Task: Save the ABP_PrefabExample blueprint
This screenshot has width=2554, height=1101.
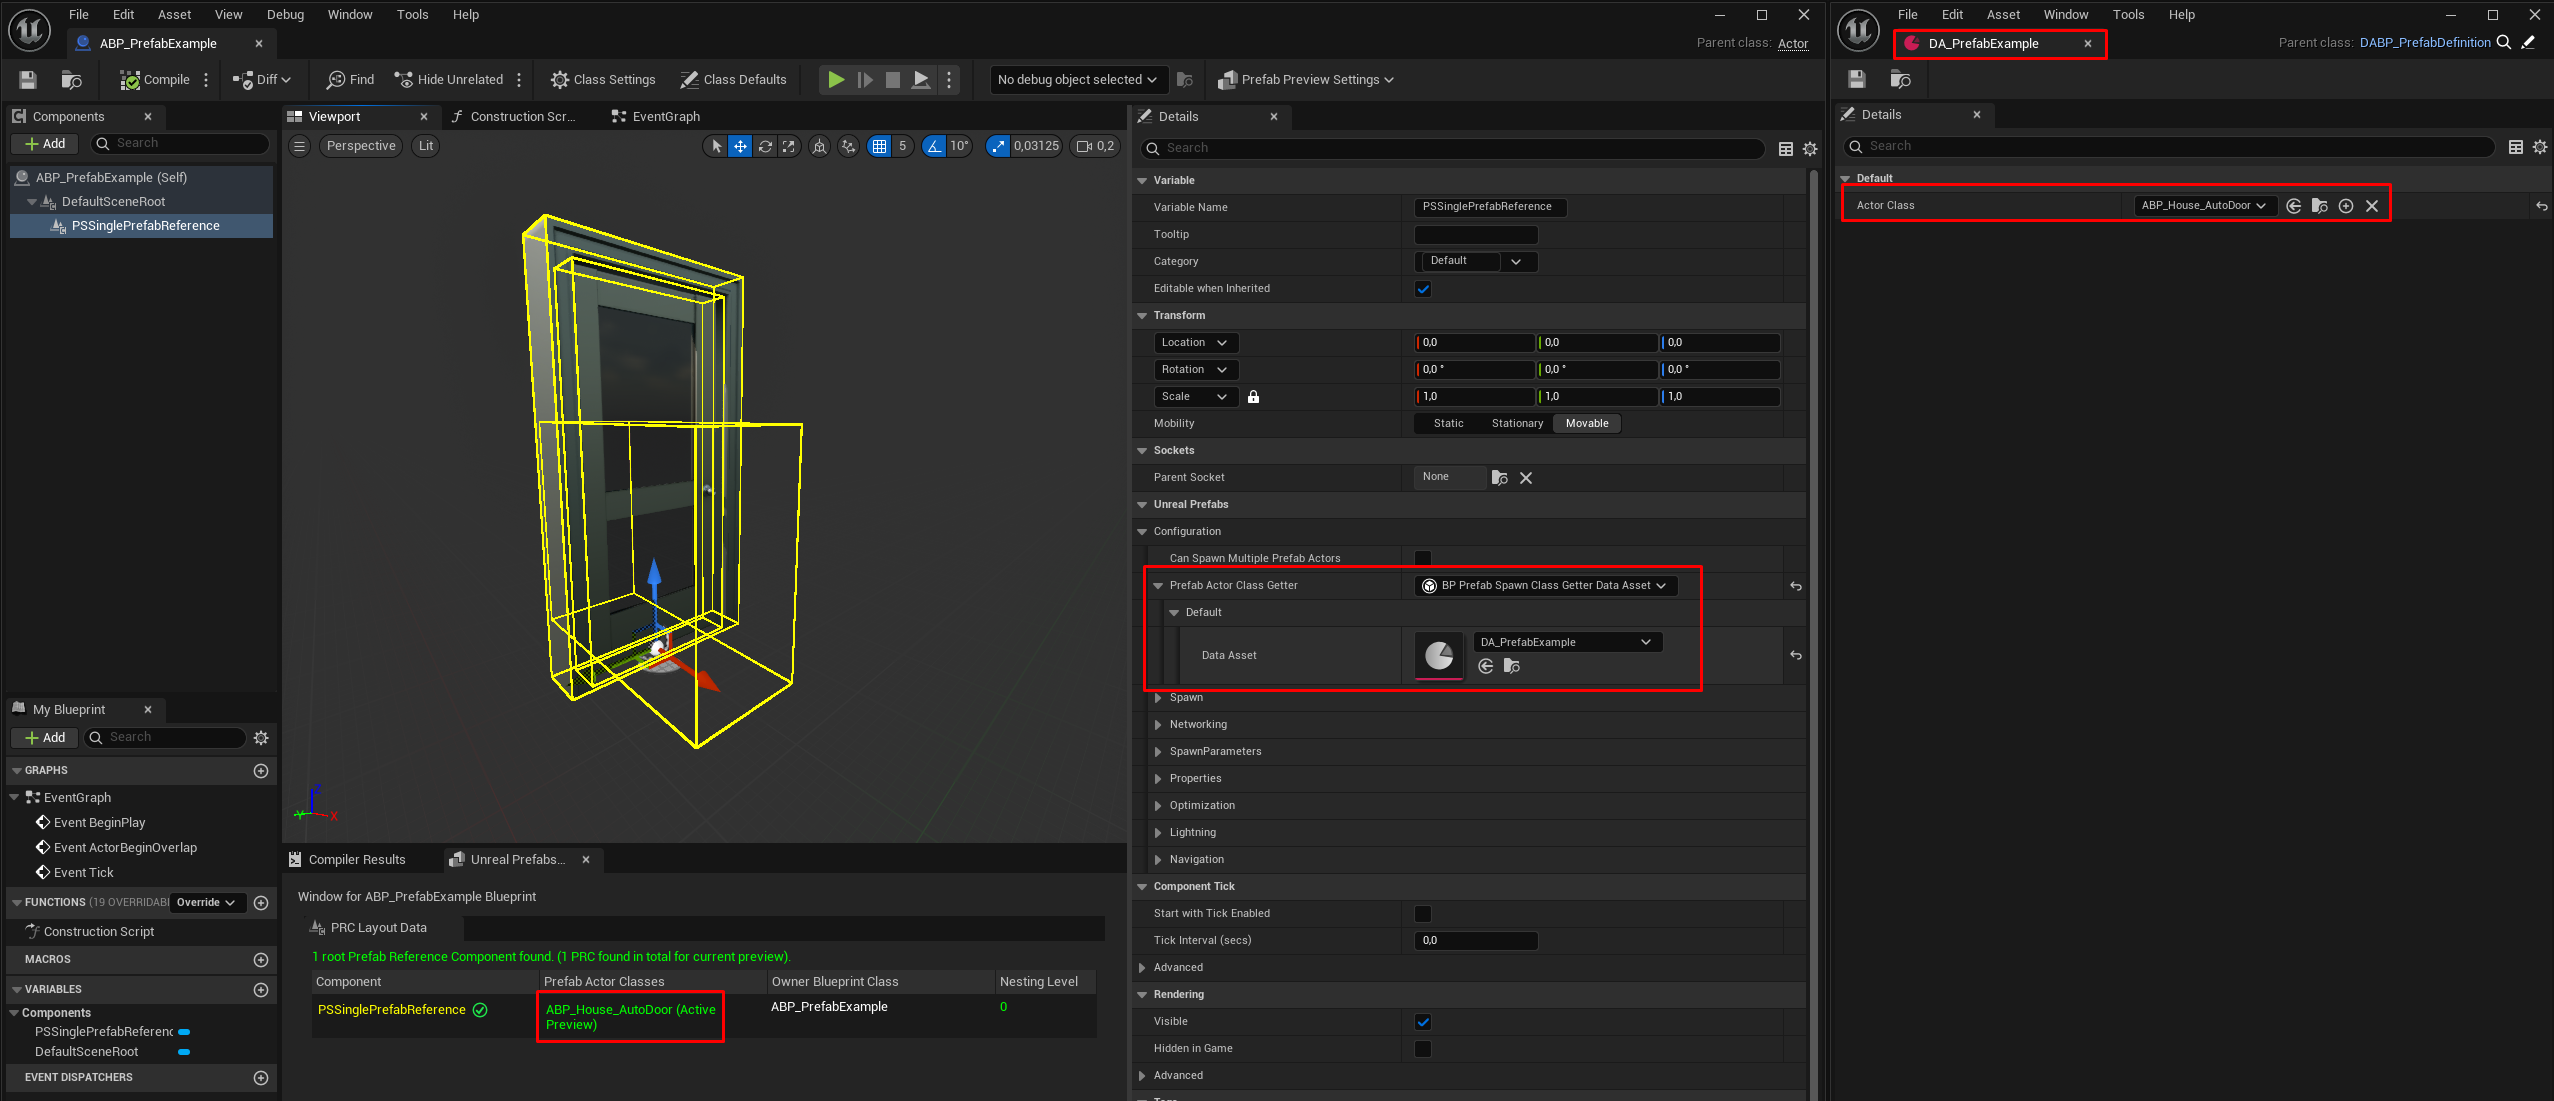Action: (x=28, y=80)
